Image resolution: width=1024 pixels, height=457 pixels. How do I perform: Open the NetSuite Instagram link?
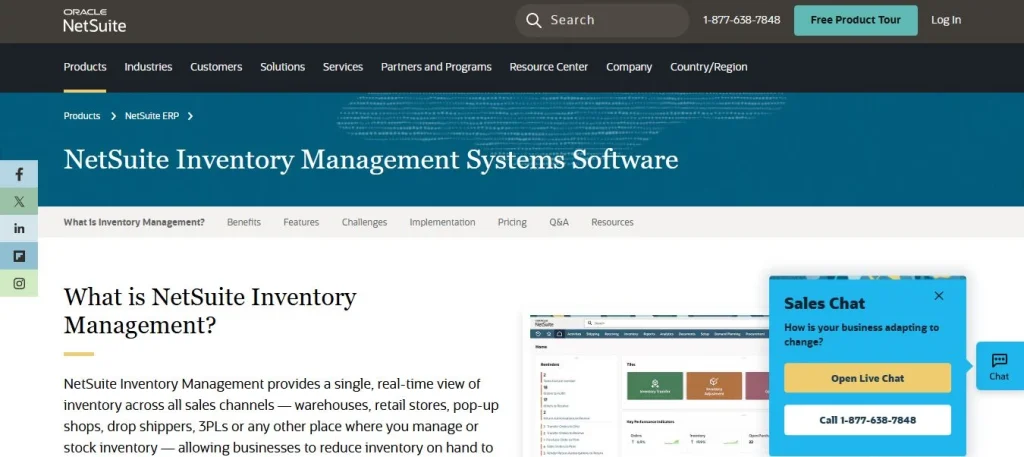click(x=19, y=283)
